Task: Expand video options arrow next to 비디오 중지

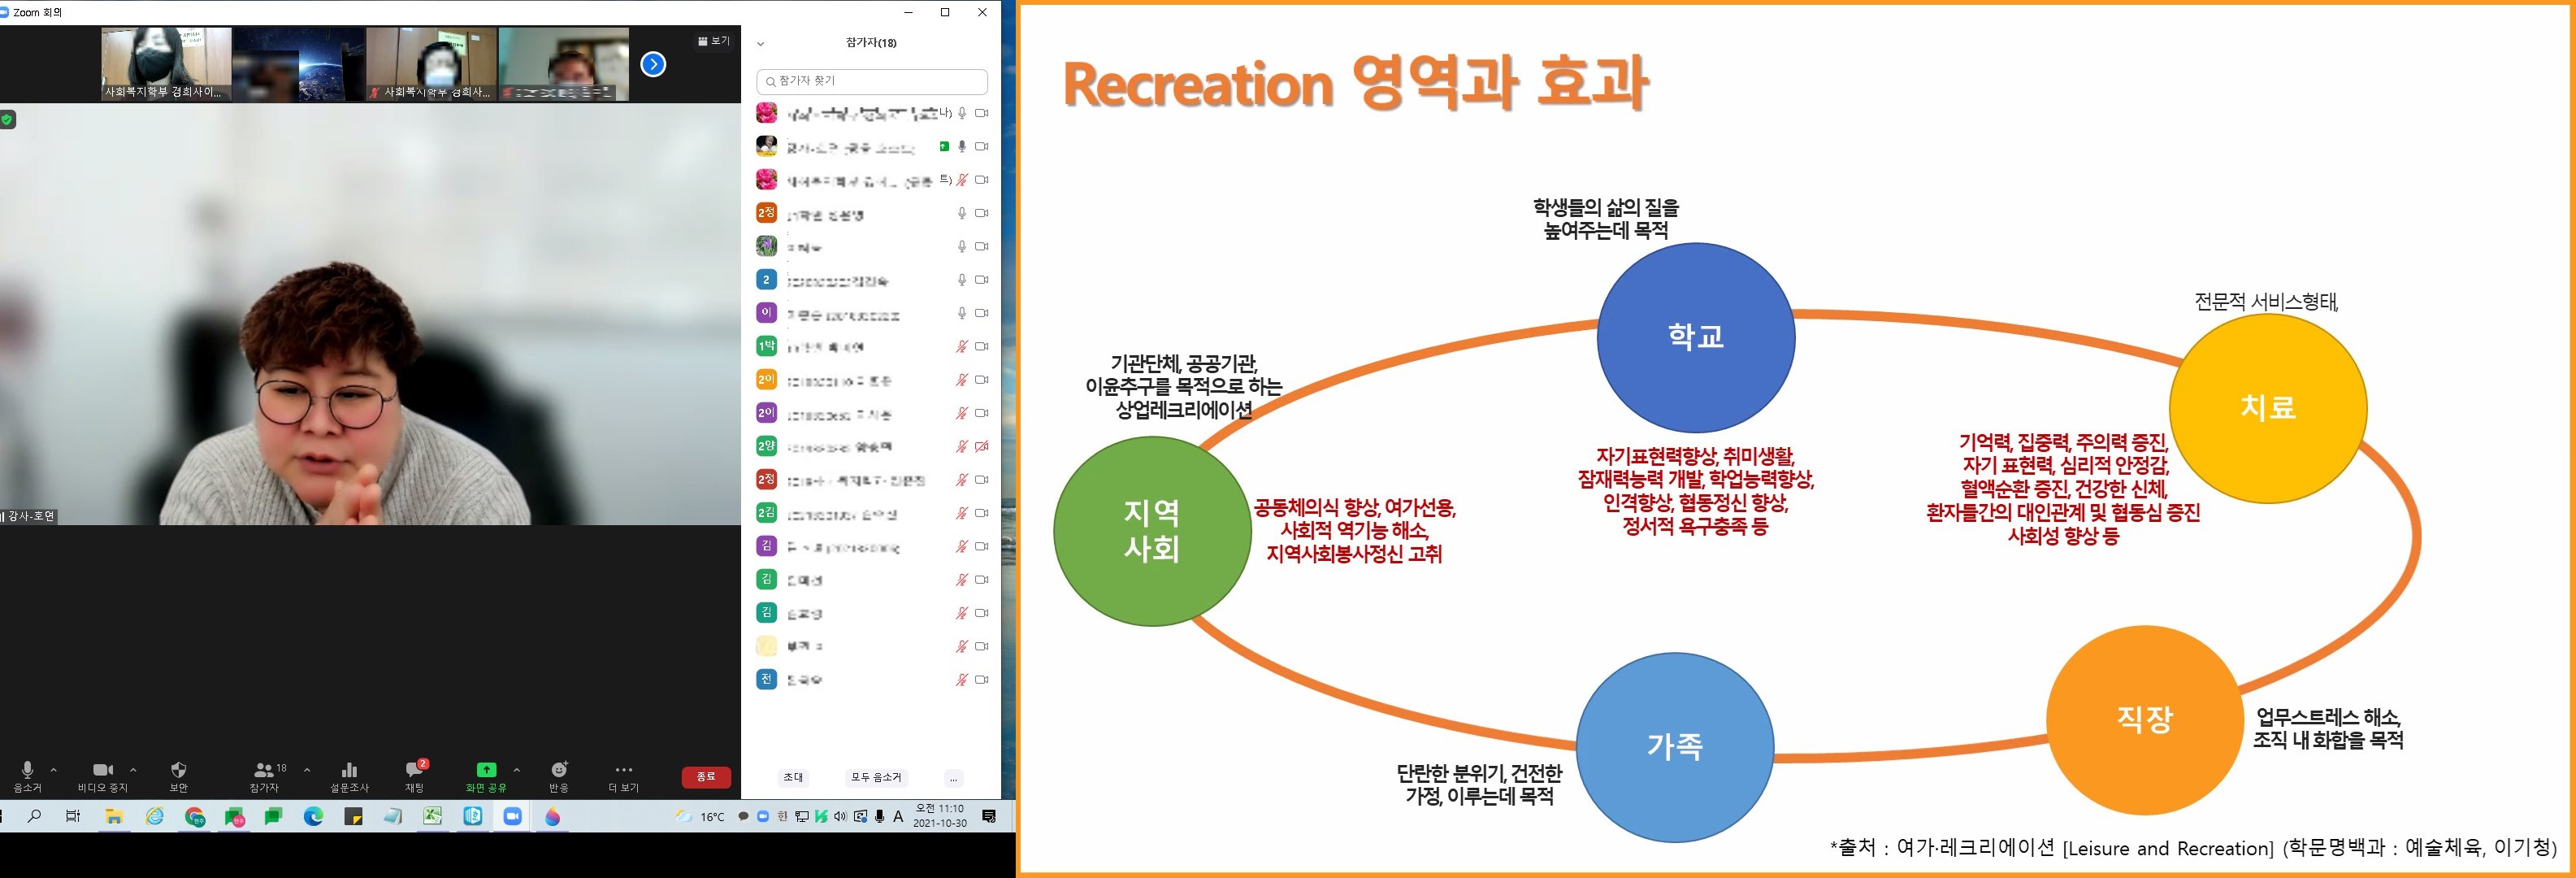Action: click(x=133, y=770)
